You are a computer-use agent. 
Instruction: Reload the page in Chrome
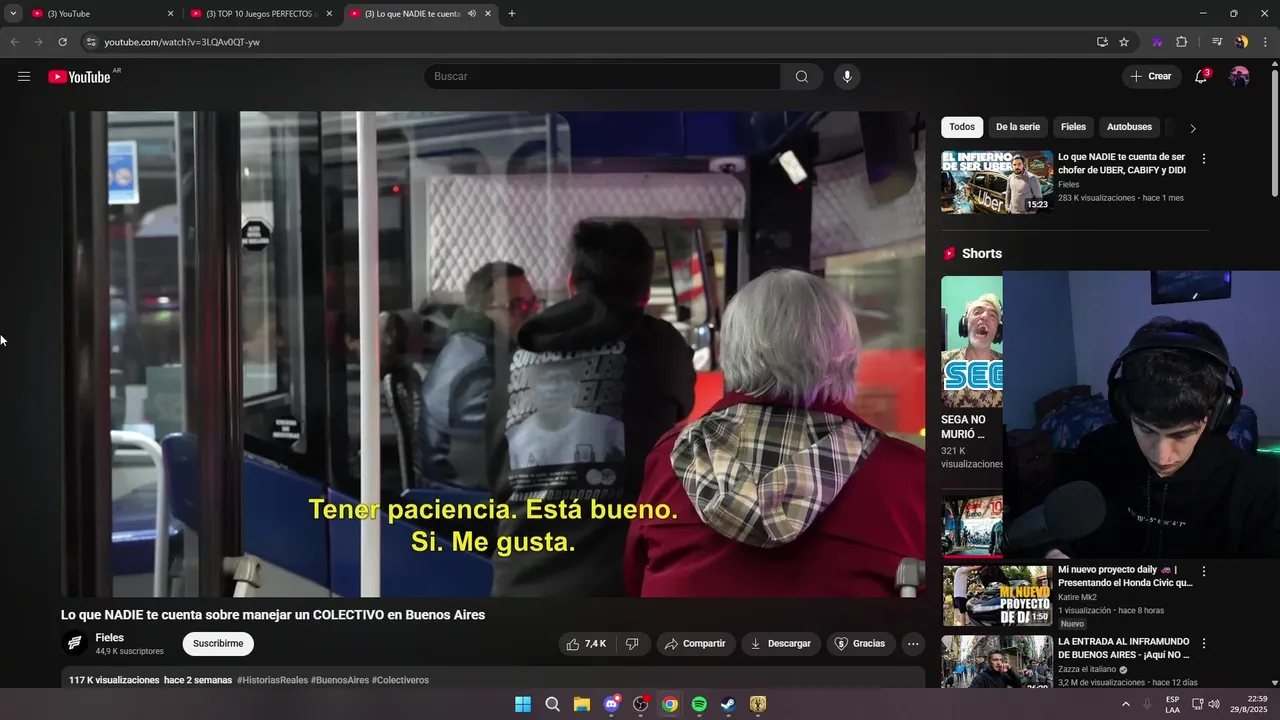click(x=62, y=42)
